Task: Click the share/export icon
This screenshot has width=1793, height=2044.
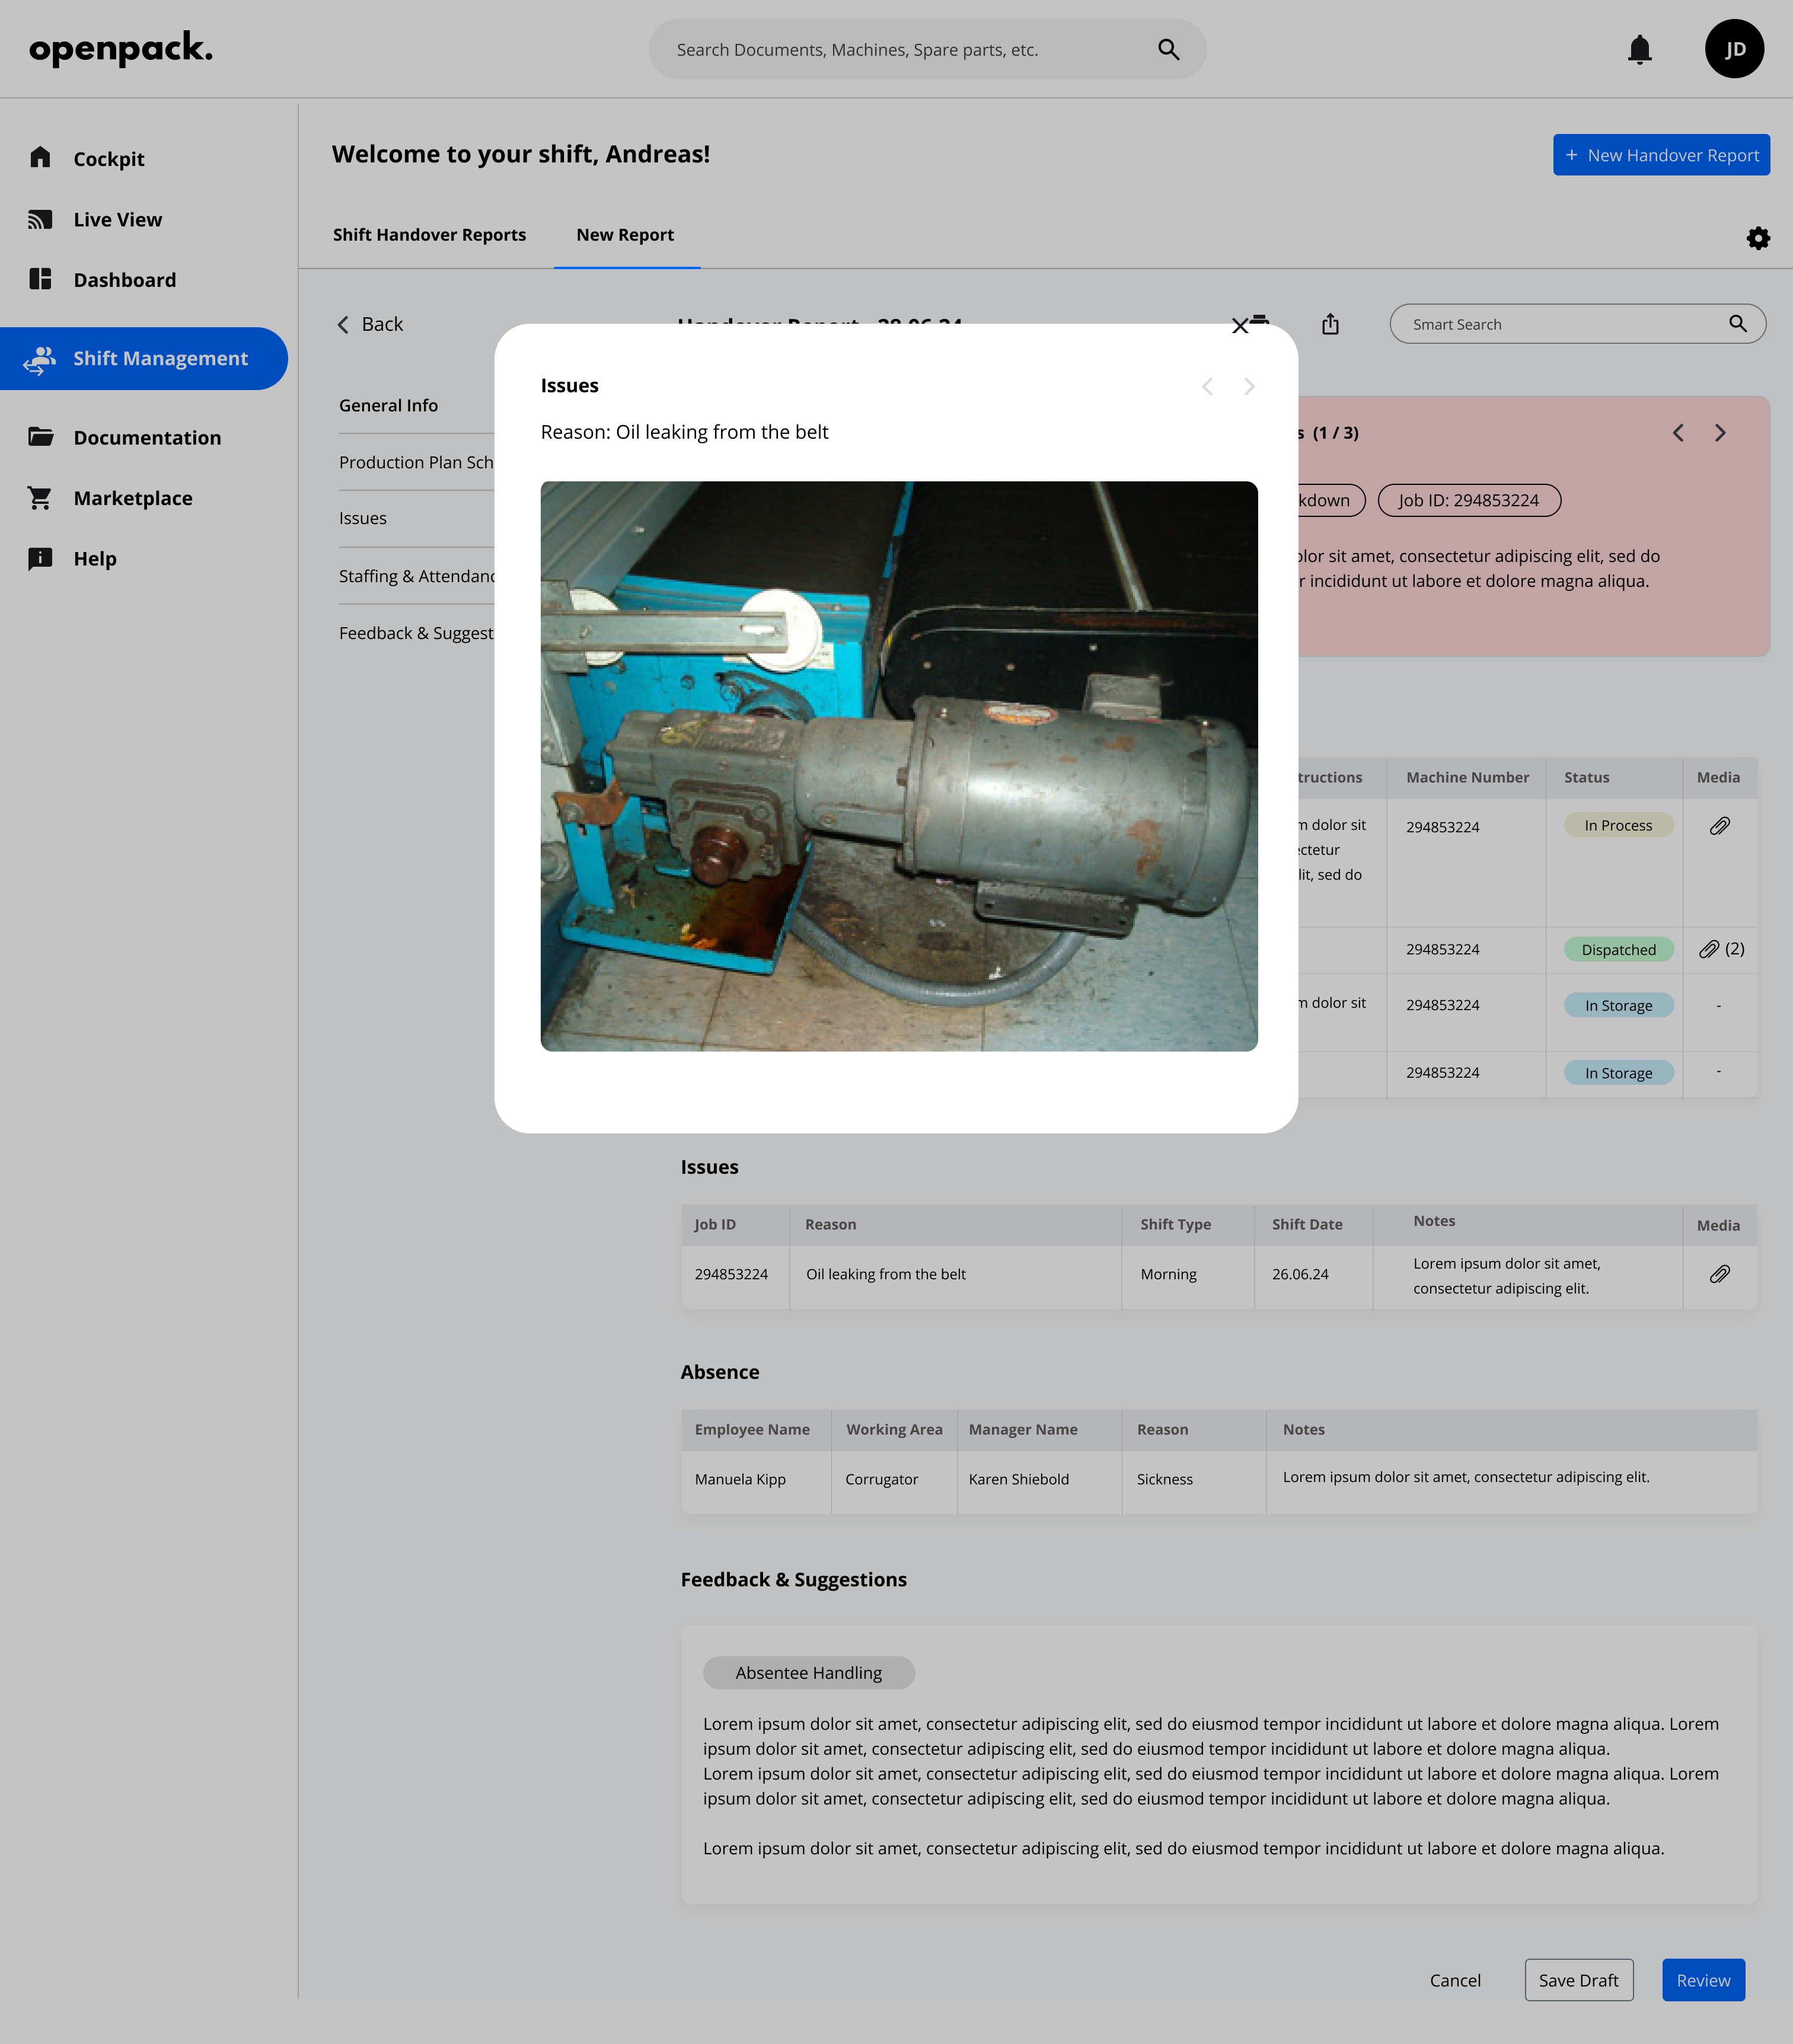Action: pos(1330,324)
